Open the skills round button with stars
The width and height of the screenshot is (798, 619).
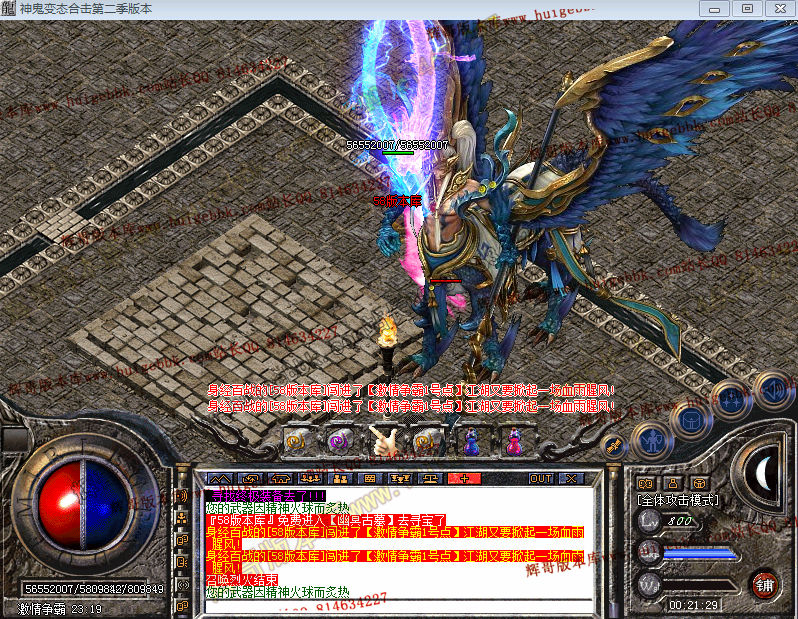(733, 399)
